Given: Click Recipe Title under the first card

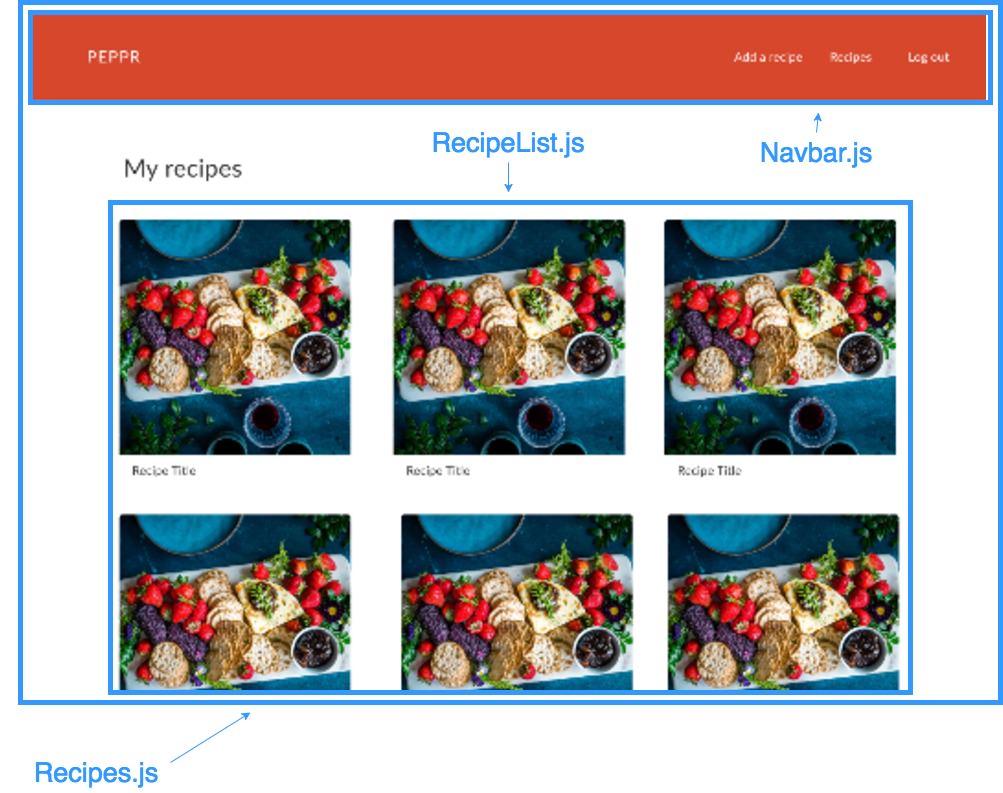Looking at the screenshot, I should (164, 471).
